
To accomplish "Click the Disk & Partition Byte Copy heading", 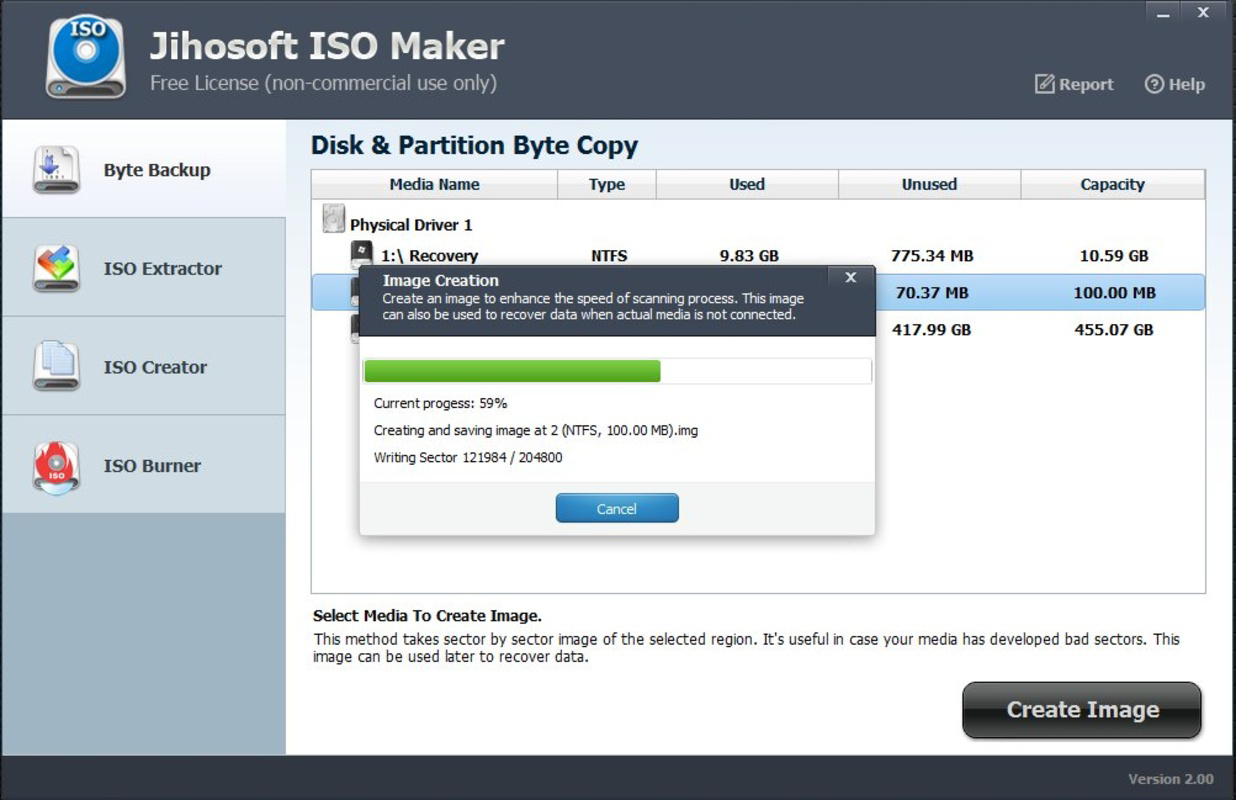I will click(x=474, y=145).
